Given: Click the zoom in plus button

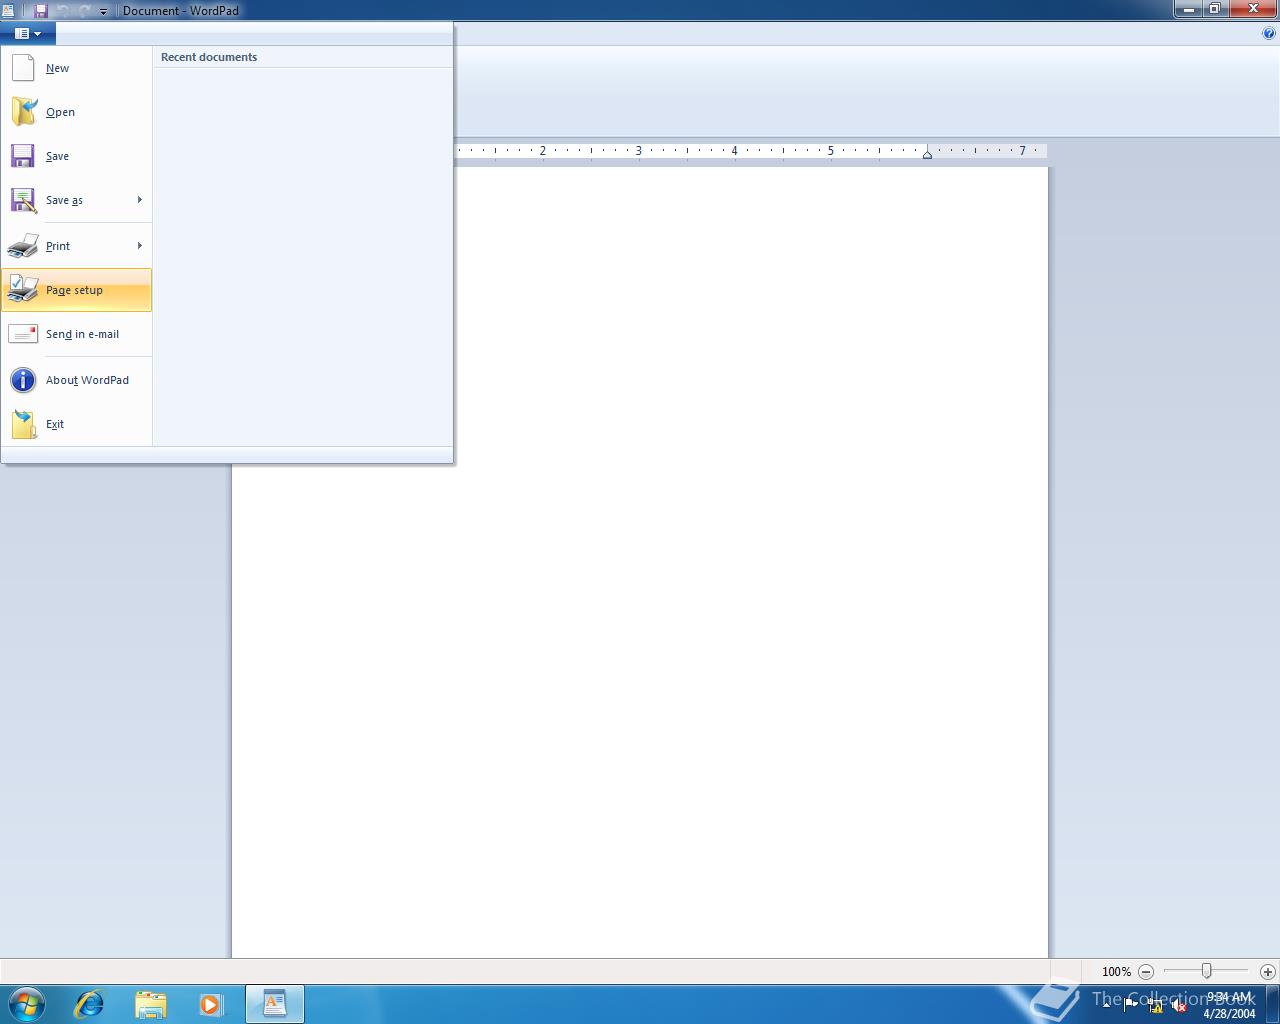Looking at the screenshot, I should point(1267,971).
